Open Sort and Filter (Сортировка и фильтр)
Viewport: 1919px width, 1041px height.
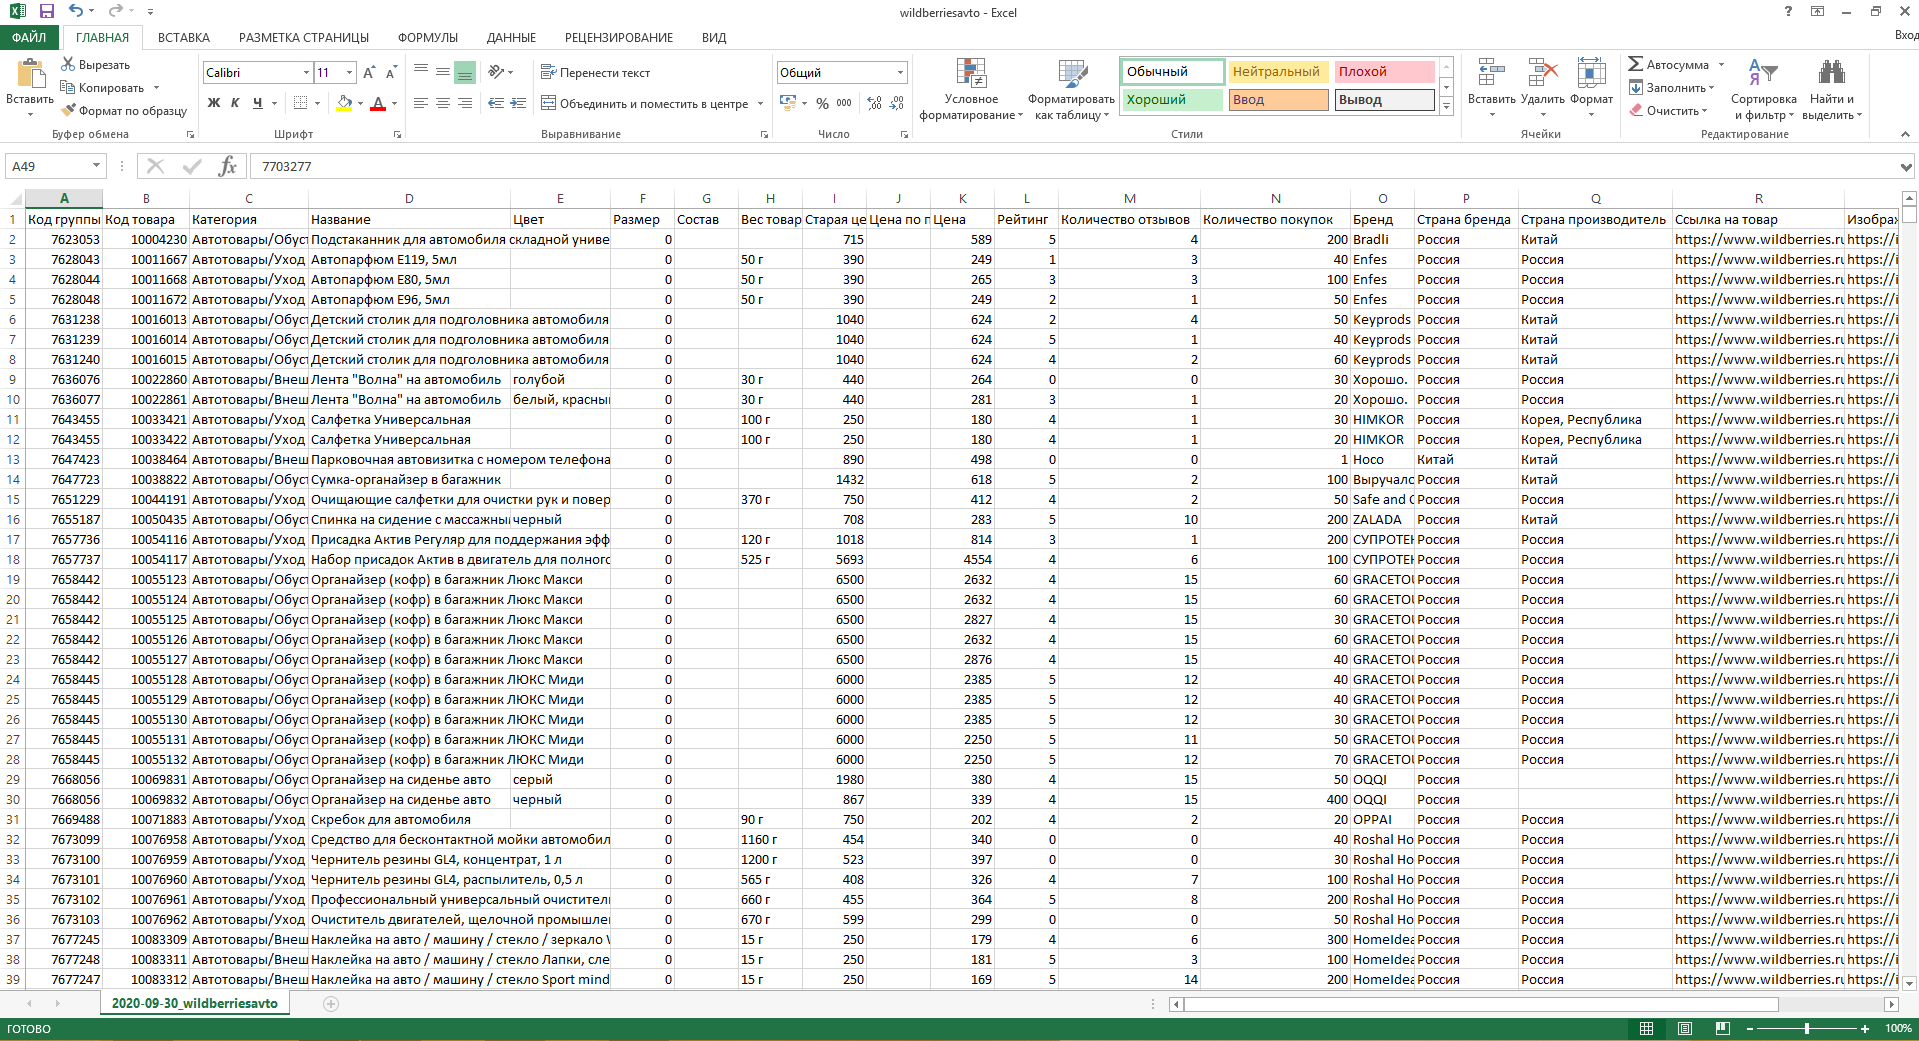[x=1763, y=90]
